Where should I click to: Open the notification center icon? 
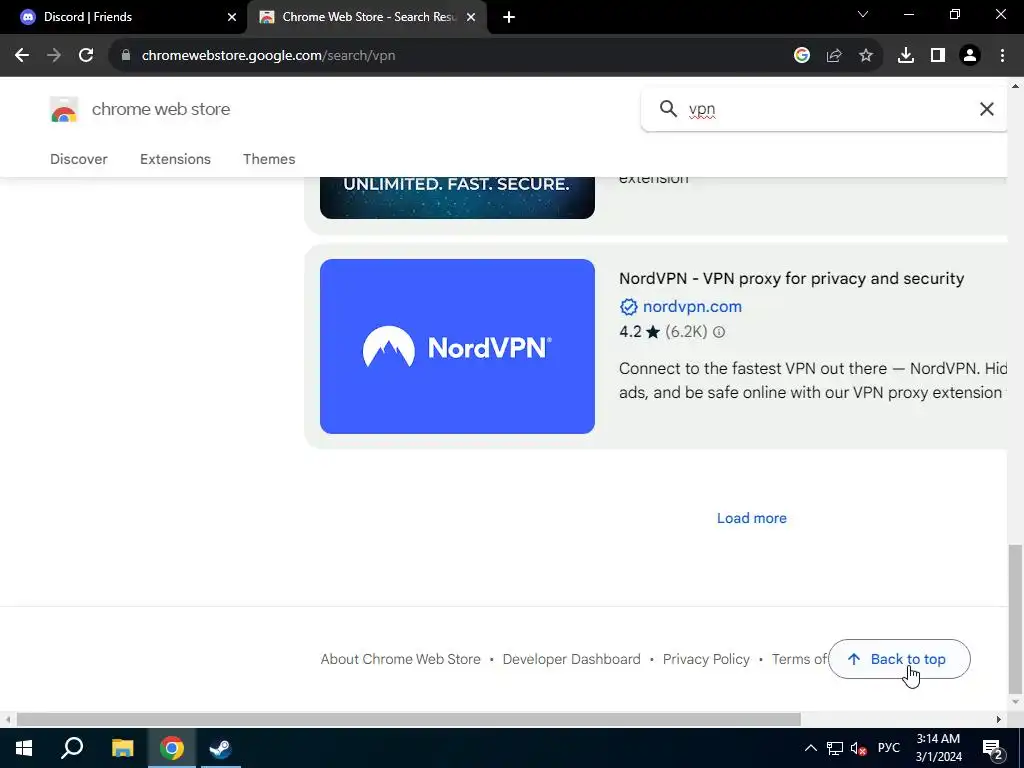click(992, 748)
